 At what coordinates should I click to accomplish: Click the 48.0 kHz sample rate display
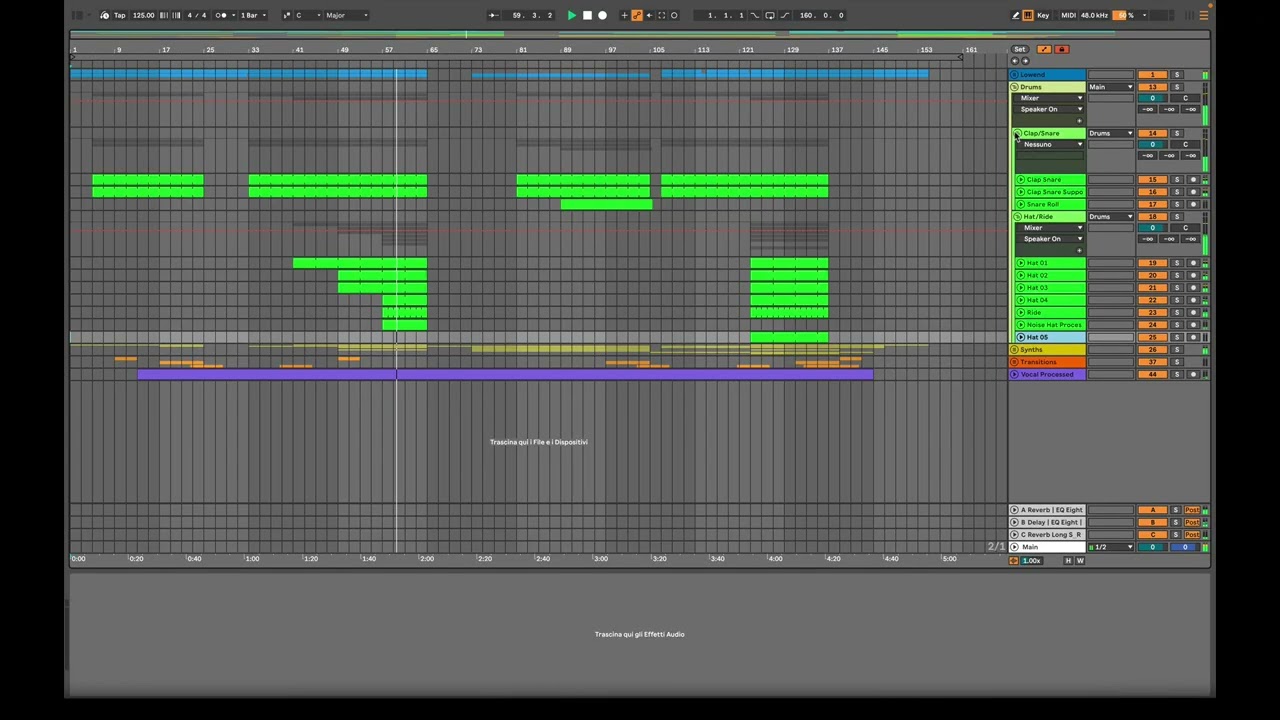click(x=1094, y=15)
